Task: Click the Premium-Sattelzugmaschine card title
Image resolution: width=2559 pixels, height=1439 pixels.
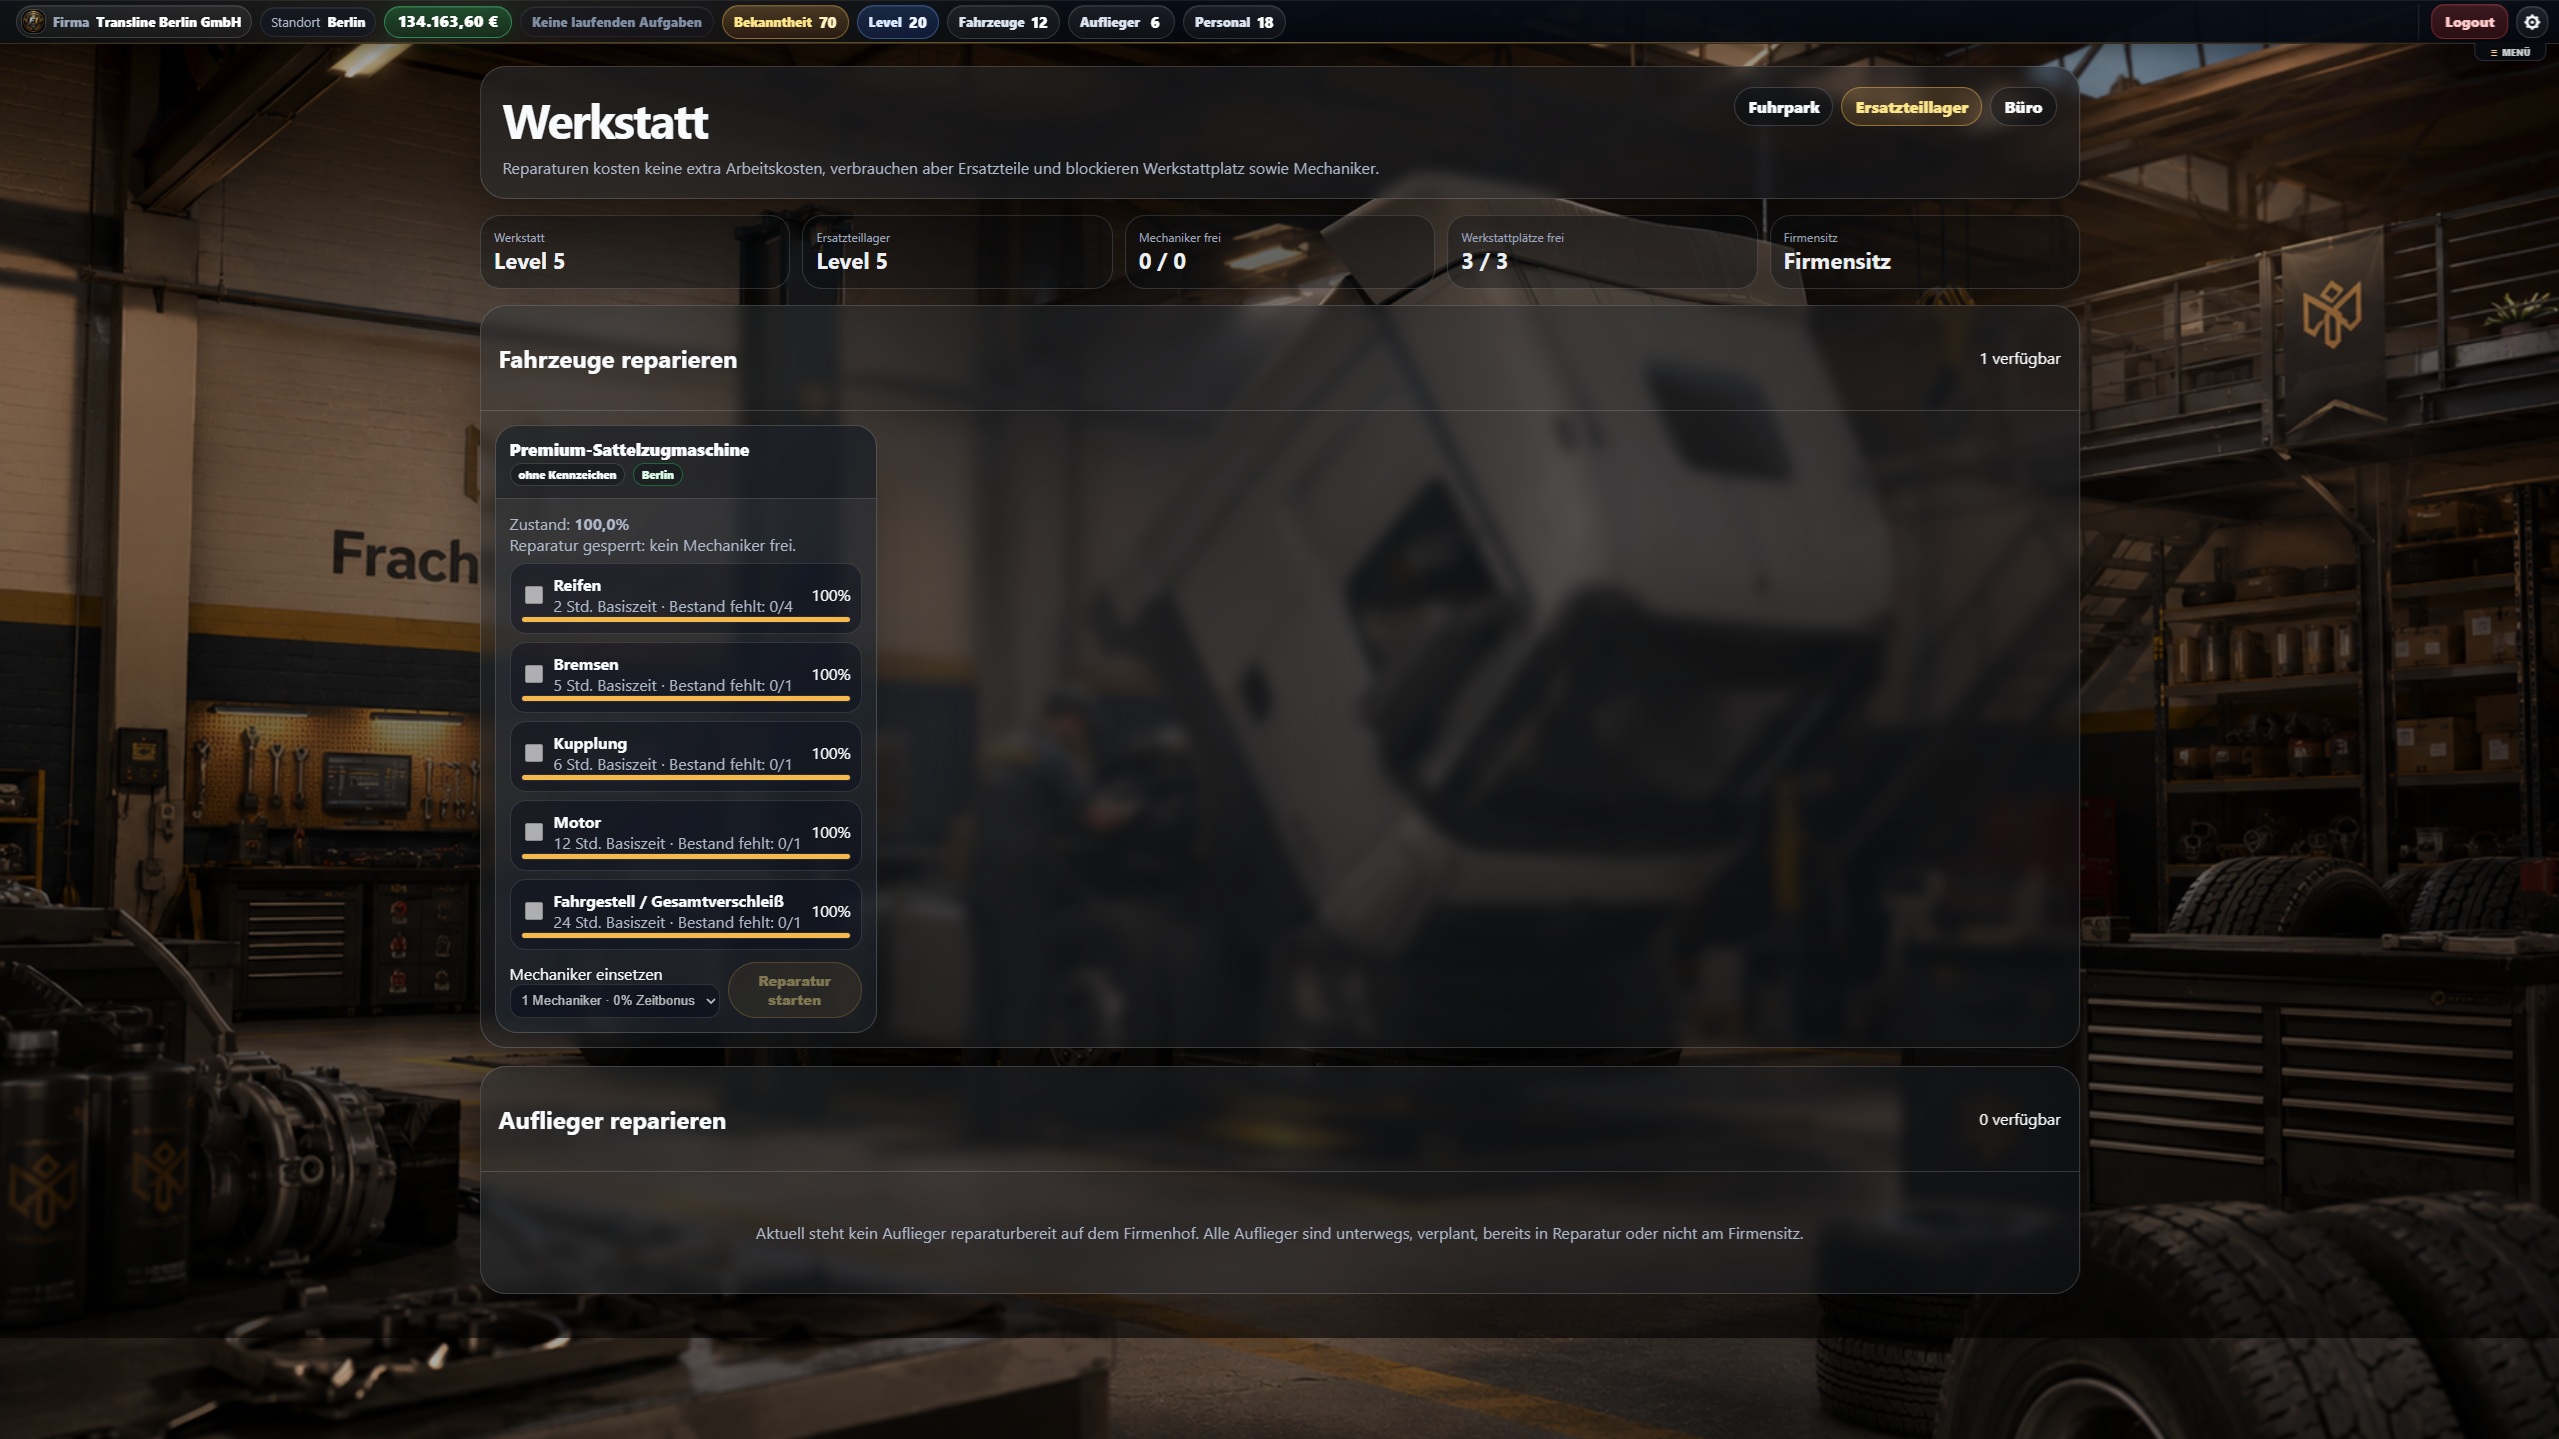Action: [629, 450]
